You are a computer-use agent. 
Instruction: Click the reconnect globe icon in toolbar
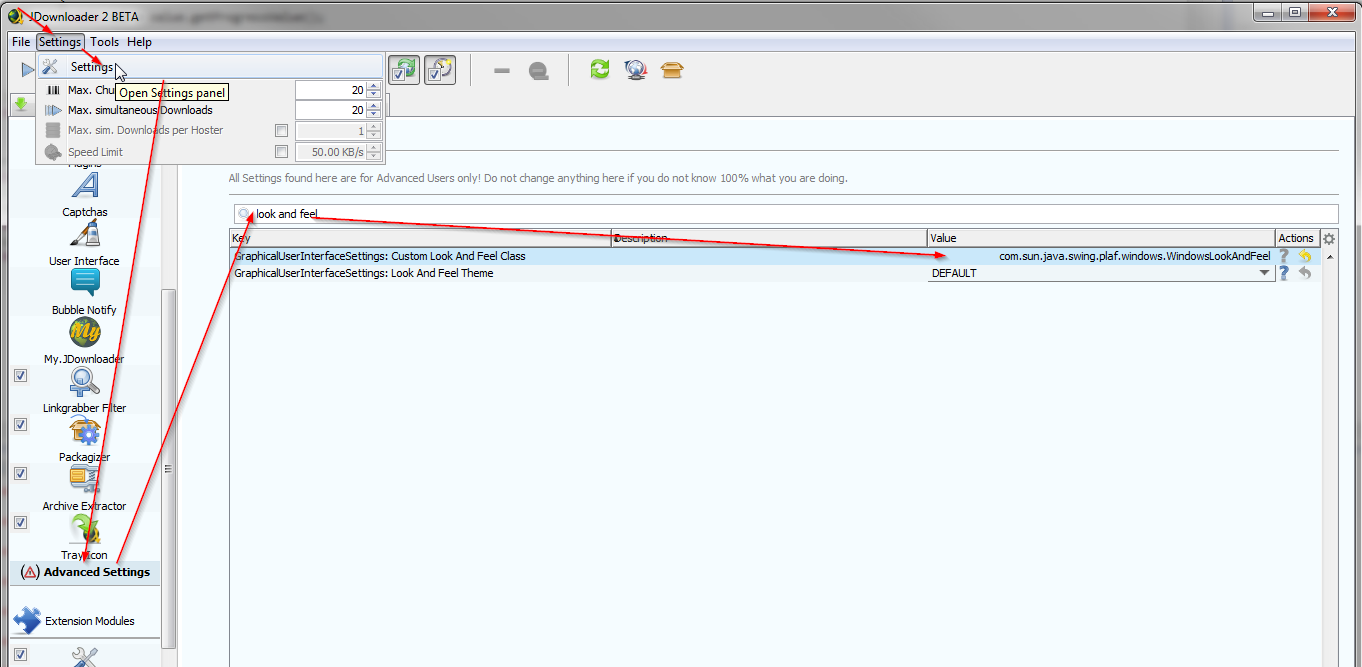click(x=635, y=70)
